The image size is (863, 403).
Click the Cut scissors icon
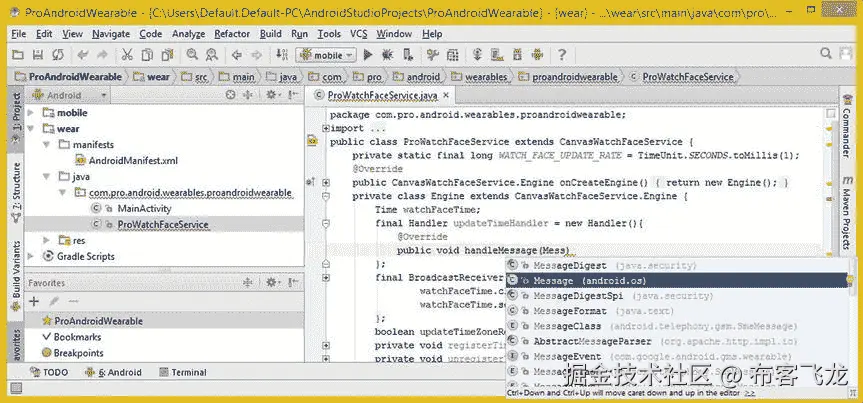point(127,55)
